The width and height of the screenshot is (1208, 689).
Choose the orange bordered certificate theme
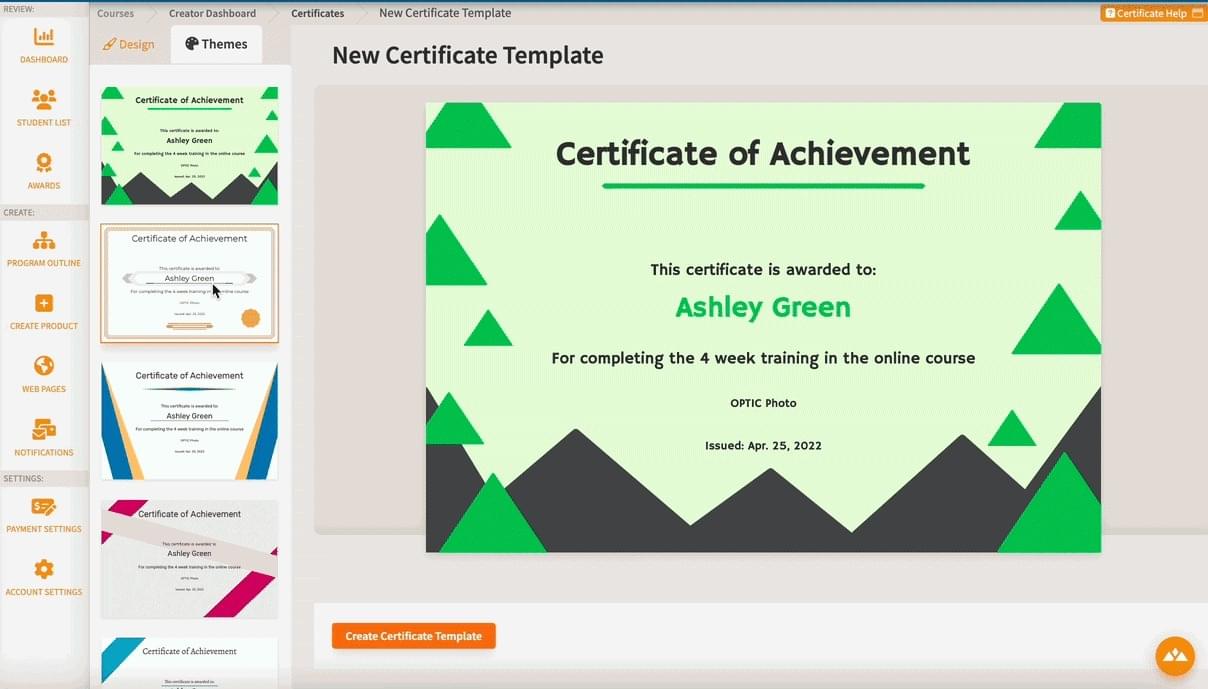tap(189, 283)
